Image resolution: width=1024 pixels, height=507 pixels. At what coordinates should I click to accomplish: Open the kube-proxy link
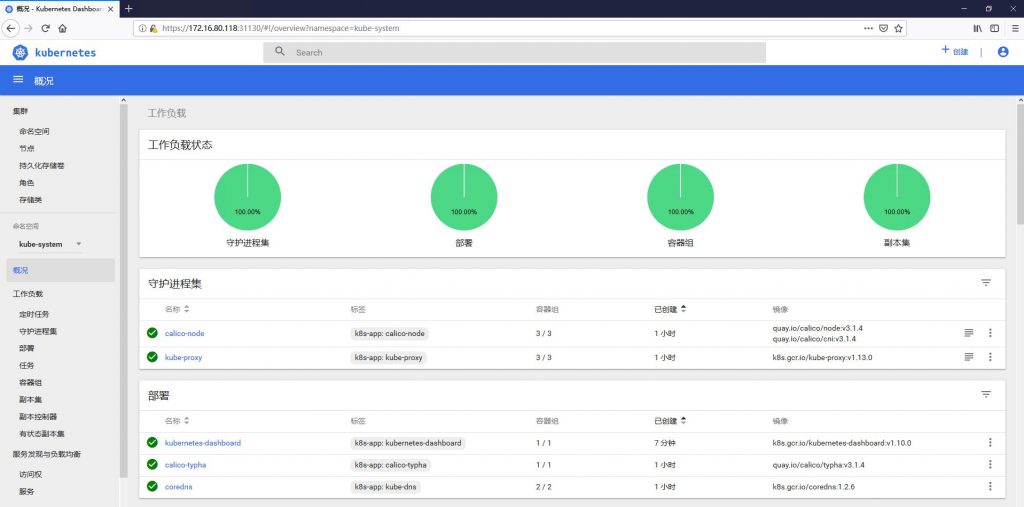pos(184,357)
